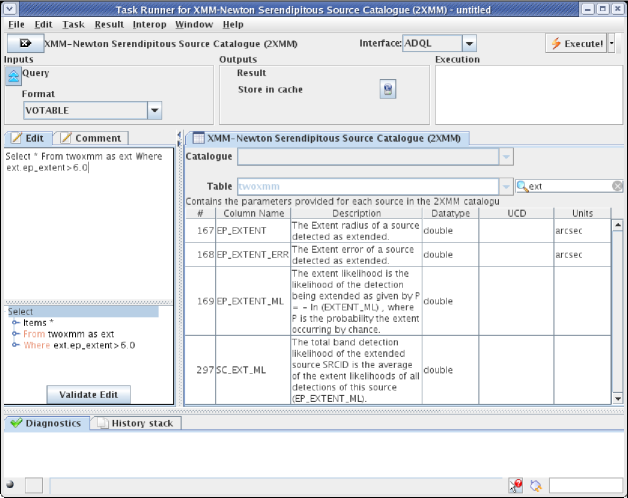Click the status bar error indicator icon

(515, 486)
